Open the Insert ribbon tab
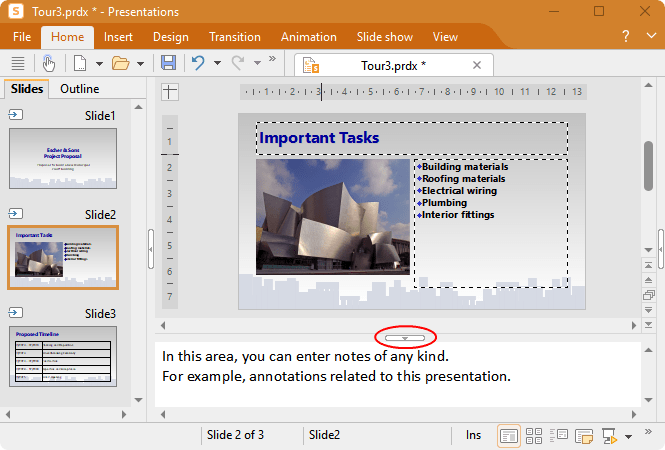 point(118,37)
